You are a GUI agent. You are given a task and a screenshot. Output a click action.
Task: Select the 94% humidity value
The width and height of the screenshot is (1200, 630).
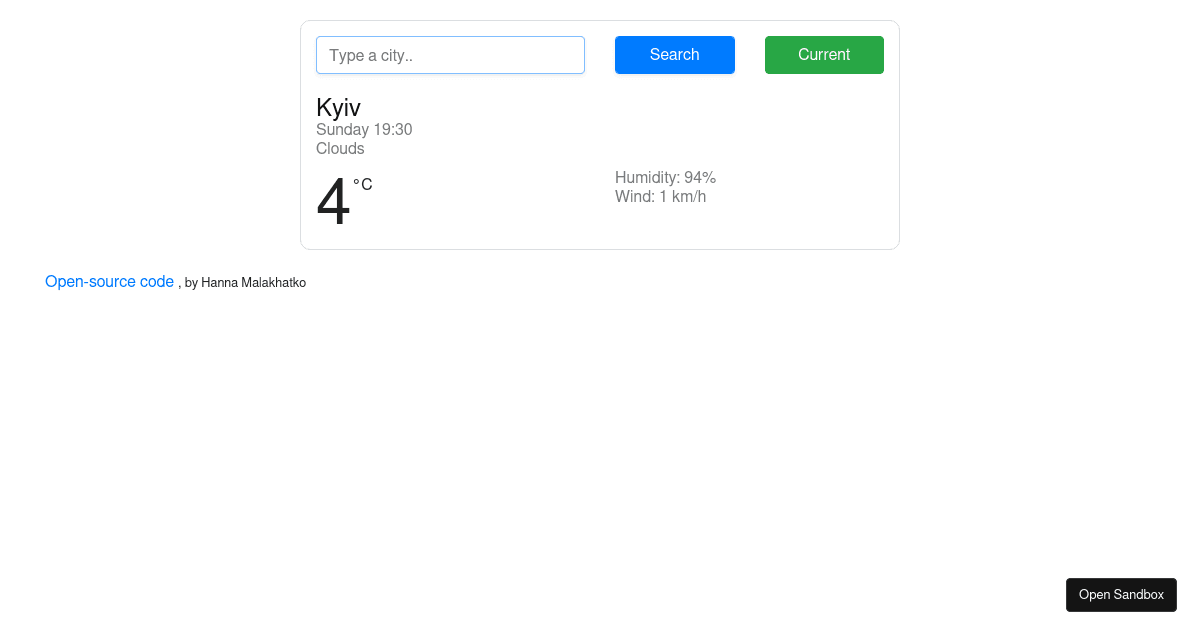tap(700, 178)
